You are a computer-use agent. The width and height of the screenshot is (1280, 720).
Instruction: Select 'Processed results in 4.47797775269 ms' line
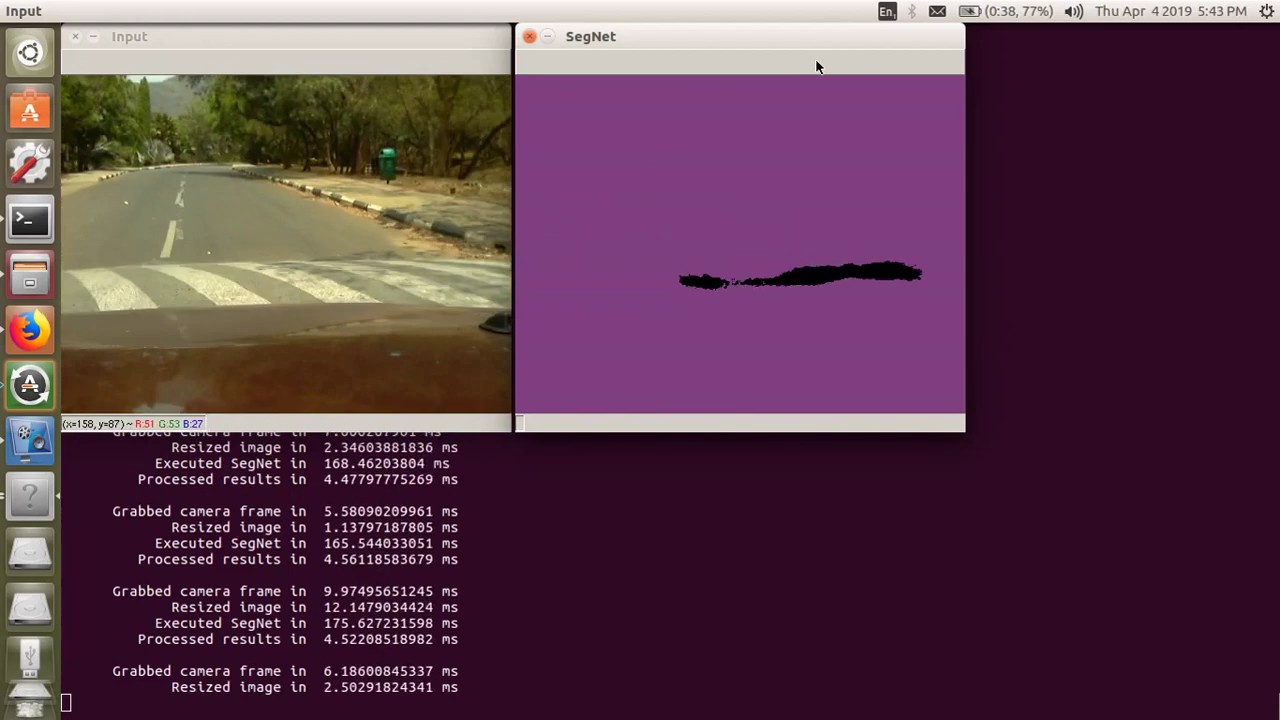tap(298, 479)
